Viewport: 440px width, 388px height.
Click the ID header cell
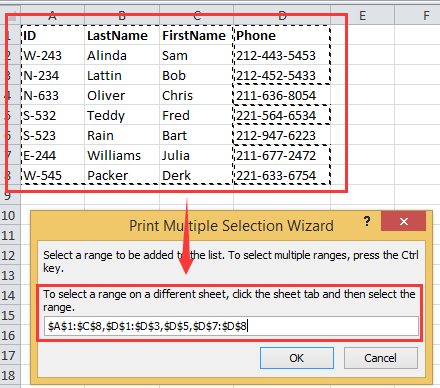tap(53, 35)
